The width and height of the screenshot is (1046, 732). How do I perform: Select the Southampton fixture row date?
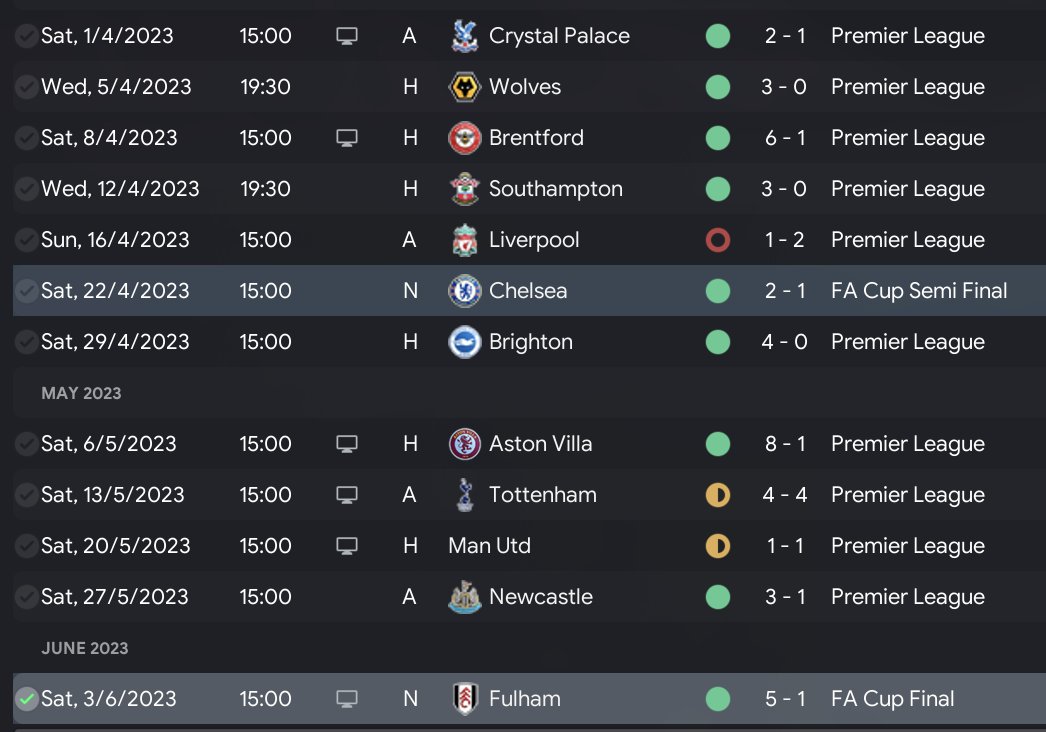120,189
